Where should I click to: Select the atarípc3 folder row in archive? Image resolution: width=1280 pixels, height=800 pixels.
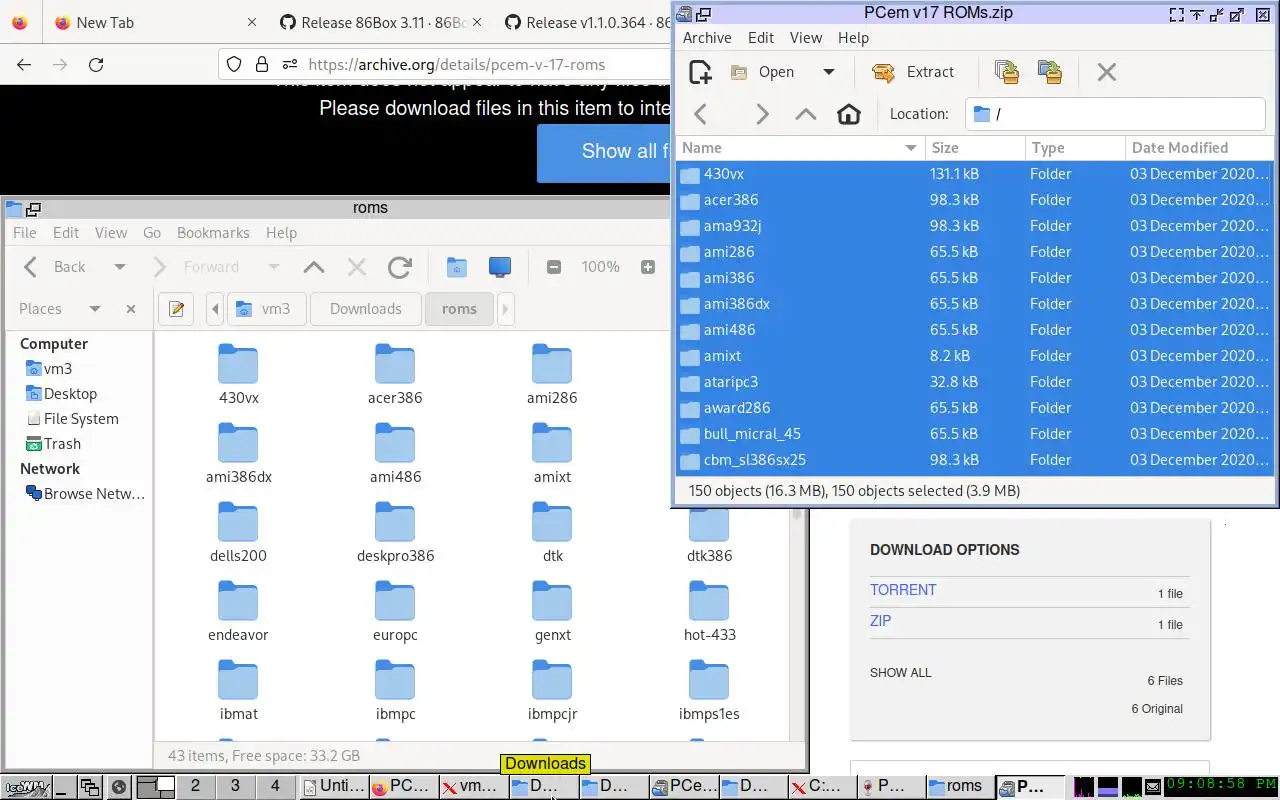coord(974,382)
